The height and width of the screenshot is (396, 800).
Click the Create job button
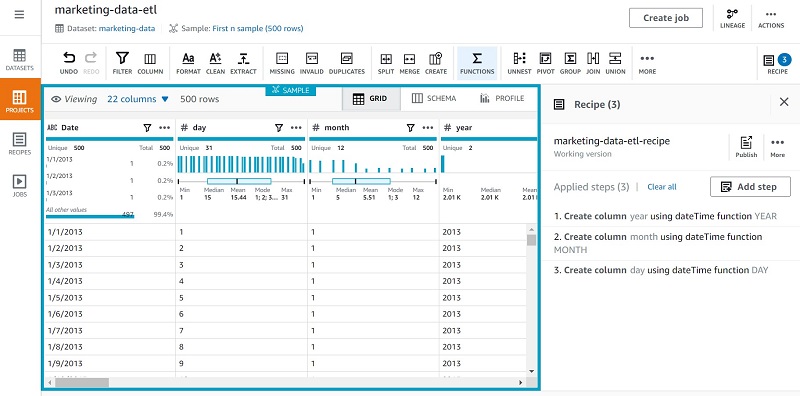tap(665, 18)
